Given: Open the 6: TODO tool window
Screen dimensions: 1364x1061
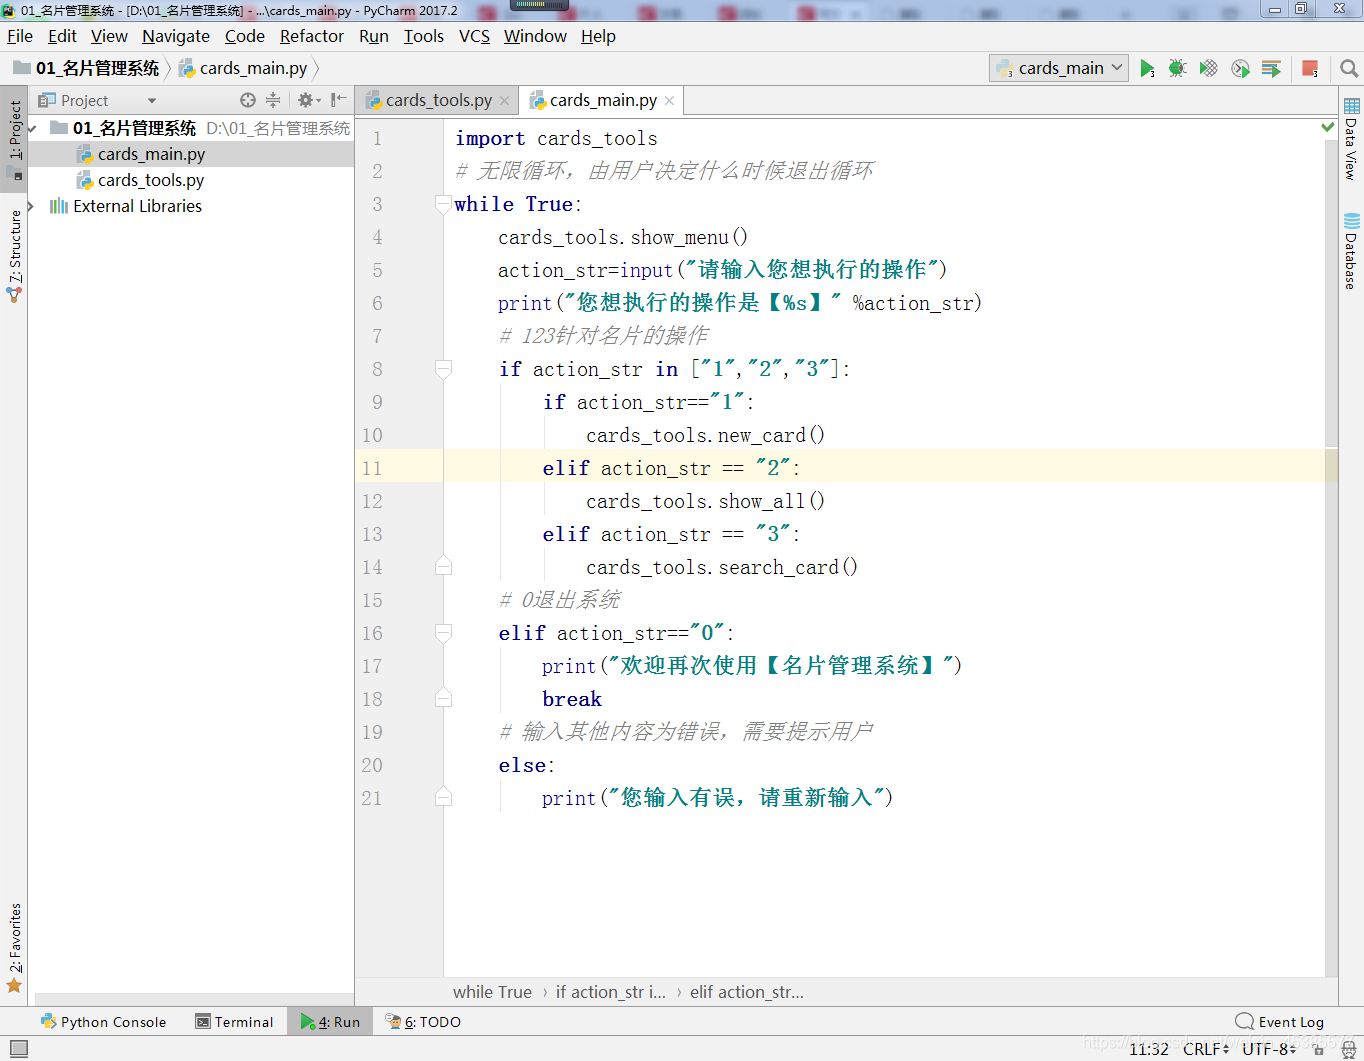Looking at the screenshot, I should [x=423, y=1022].
